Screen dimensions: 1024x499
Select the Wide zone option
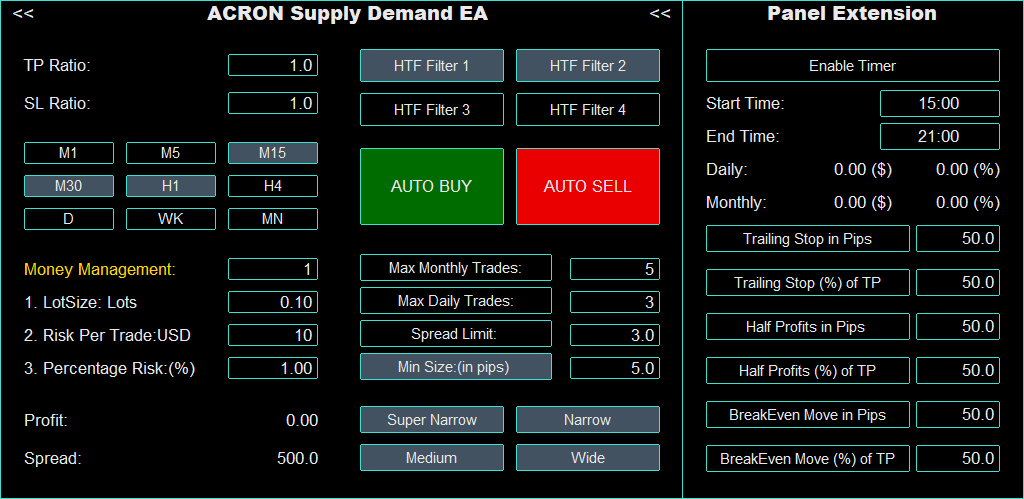click(588, 458)
